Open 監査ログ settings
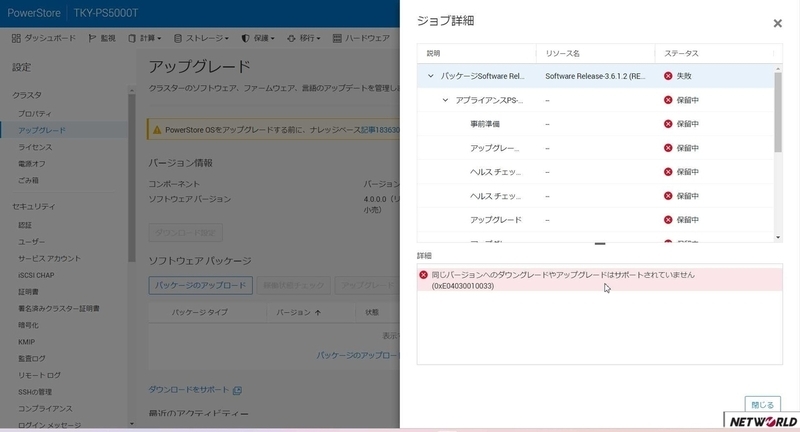The image size is (800, 432). point(32,359)
